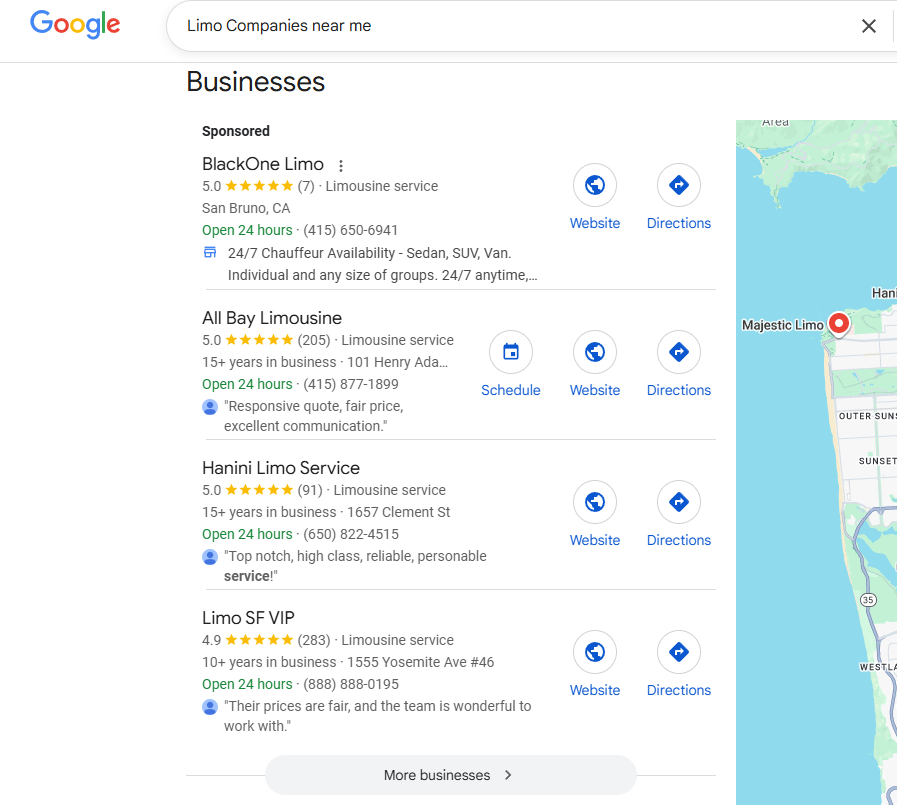Get directions to Hanini Limo Service
Image resolution: width=897 pixels, height=805 pixels.
click(679, 502)
